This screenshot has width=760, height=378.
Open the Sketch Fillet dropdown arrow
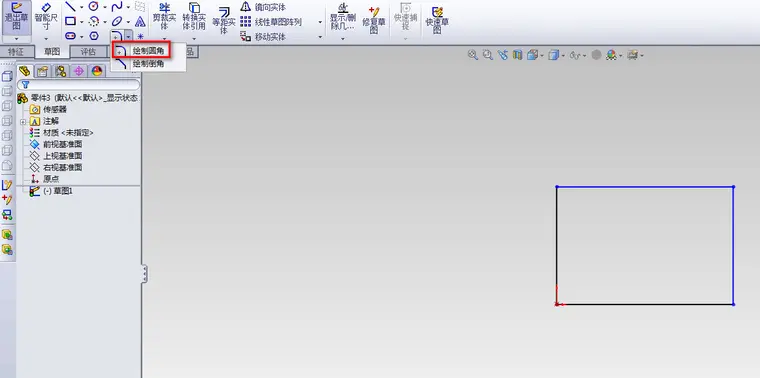coord(128,36)
